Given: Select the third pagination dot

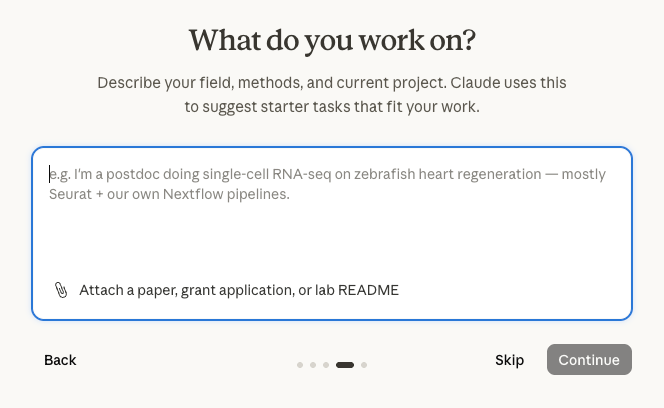Looking at the screenshot, I should pos(326,365).
